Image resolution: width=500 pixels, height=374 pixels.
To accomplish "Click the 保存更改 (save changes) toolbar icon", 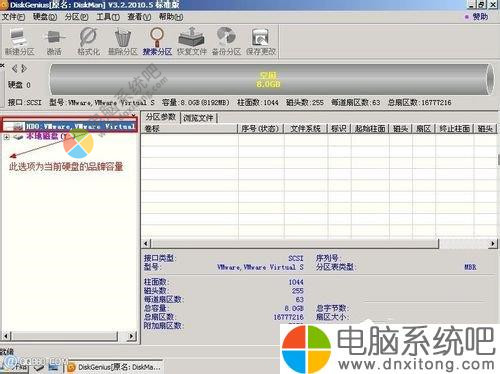I will coord(261,42).
